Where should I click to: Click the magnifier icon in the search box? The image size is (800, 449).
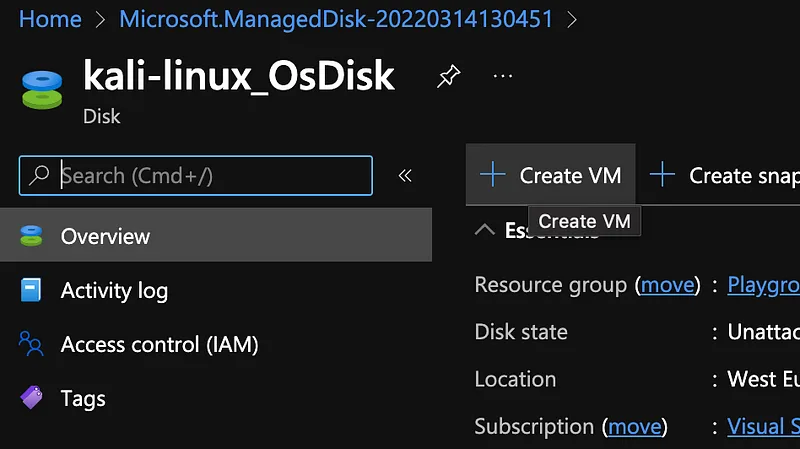[39, 175]
